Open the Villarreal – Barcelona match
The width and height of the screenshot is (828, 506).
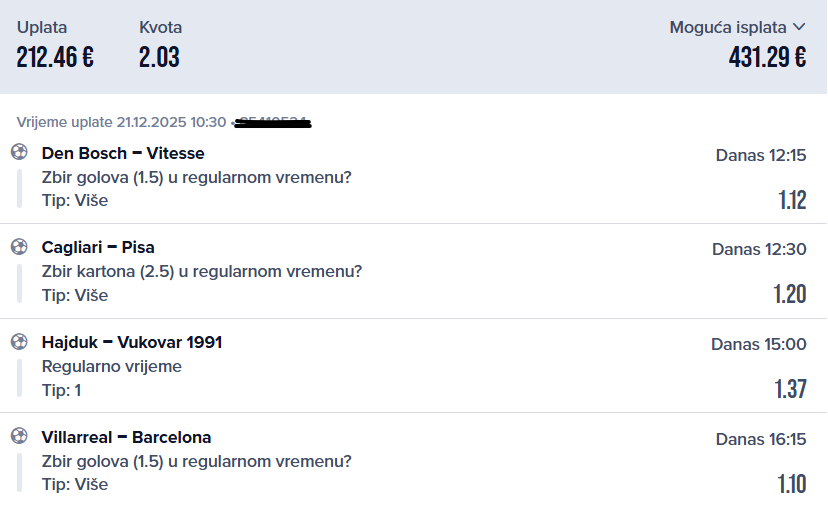pyautogui.click(x=126, y=437)
